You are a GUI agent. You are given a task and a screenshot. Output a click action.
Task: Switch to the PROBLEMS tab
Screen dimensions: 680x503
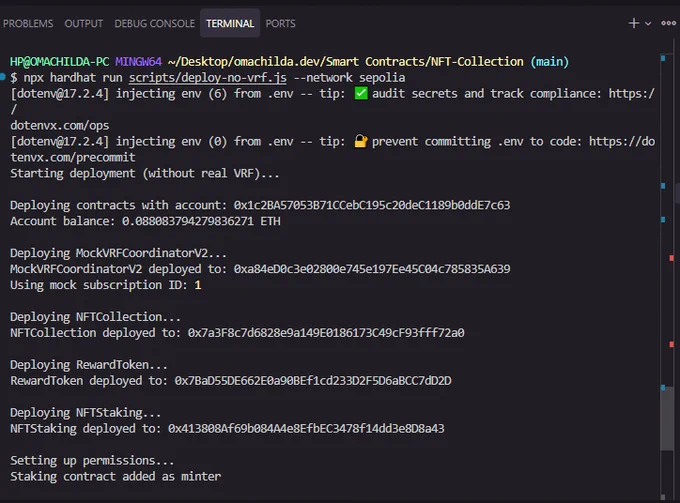[28, 23]
